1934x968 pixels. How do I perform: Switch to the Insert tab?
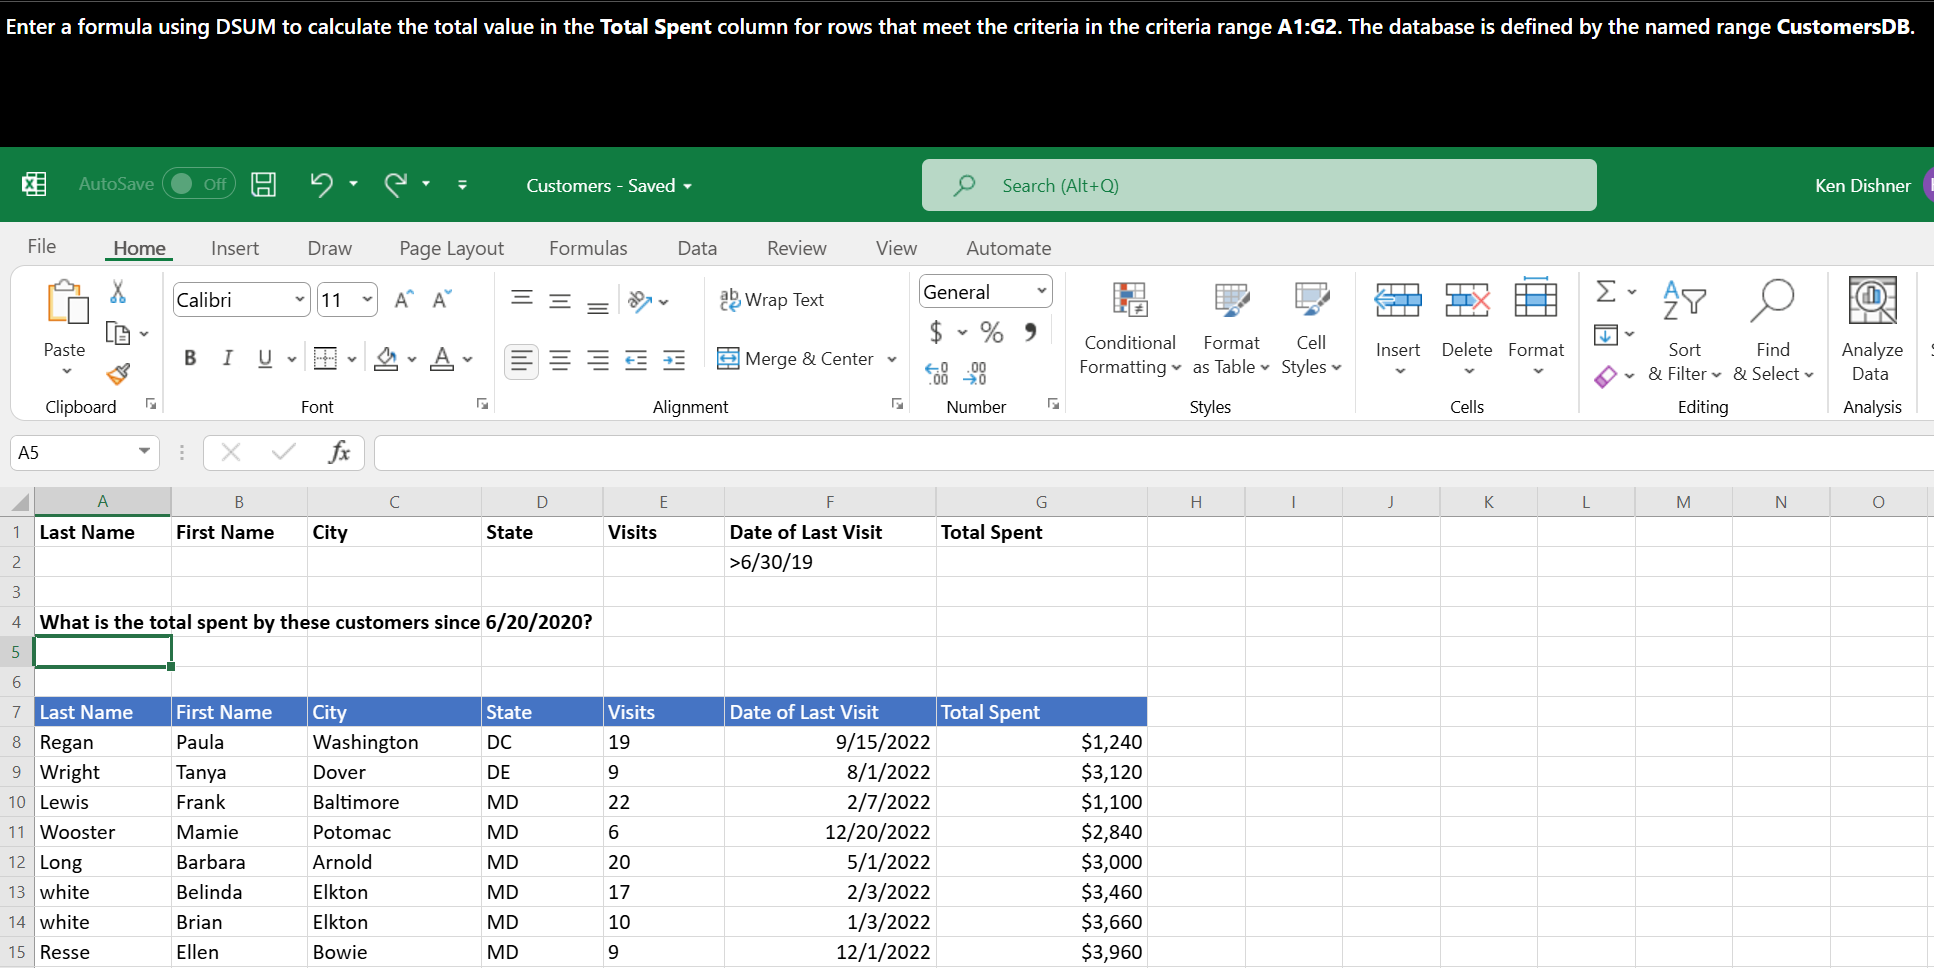[x=235, y=248]
